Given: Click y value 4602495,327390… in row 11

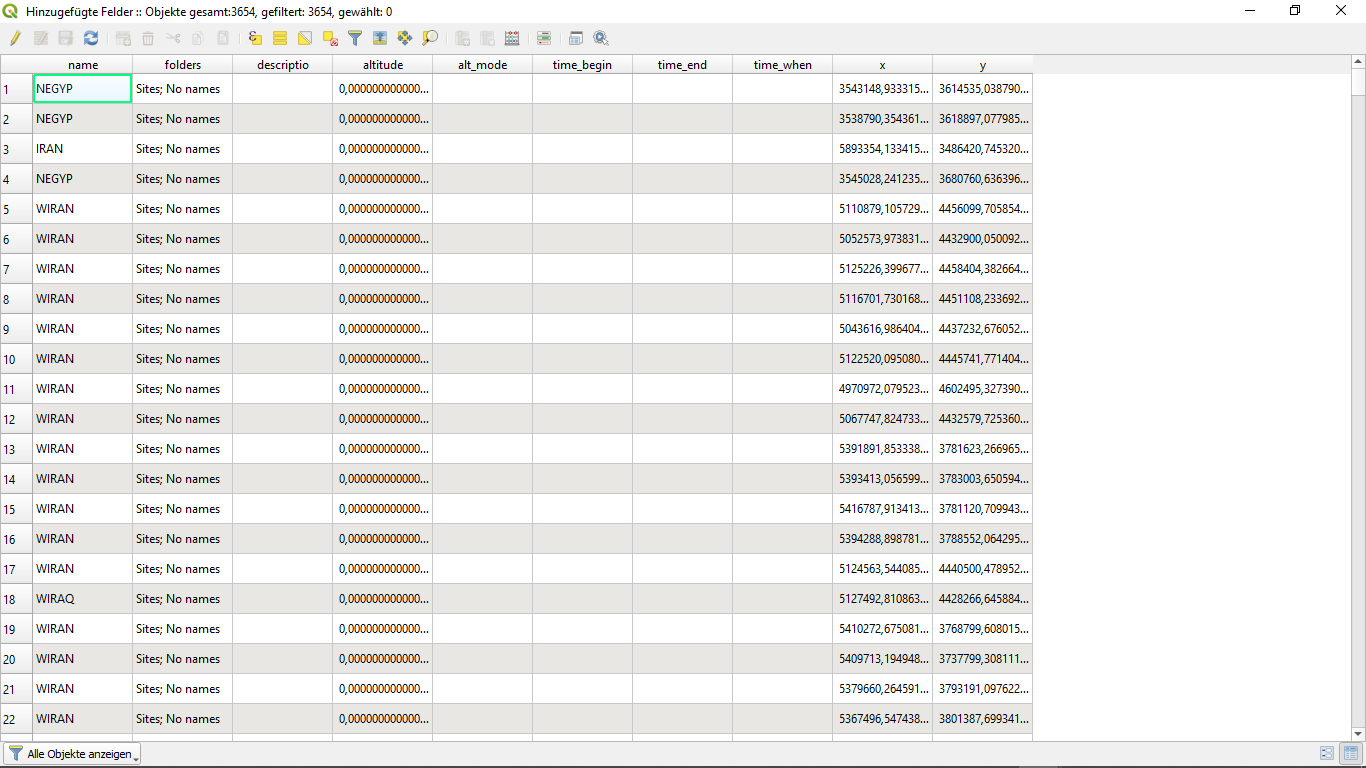Looking at the screenshot, I should pos(982,389).
